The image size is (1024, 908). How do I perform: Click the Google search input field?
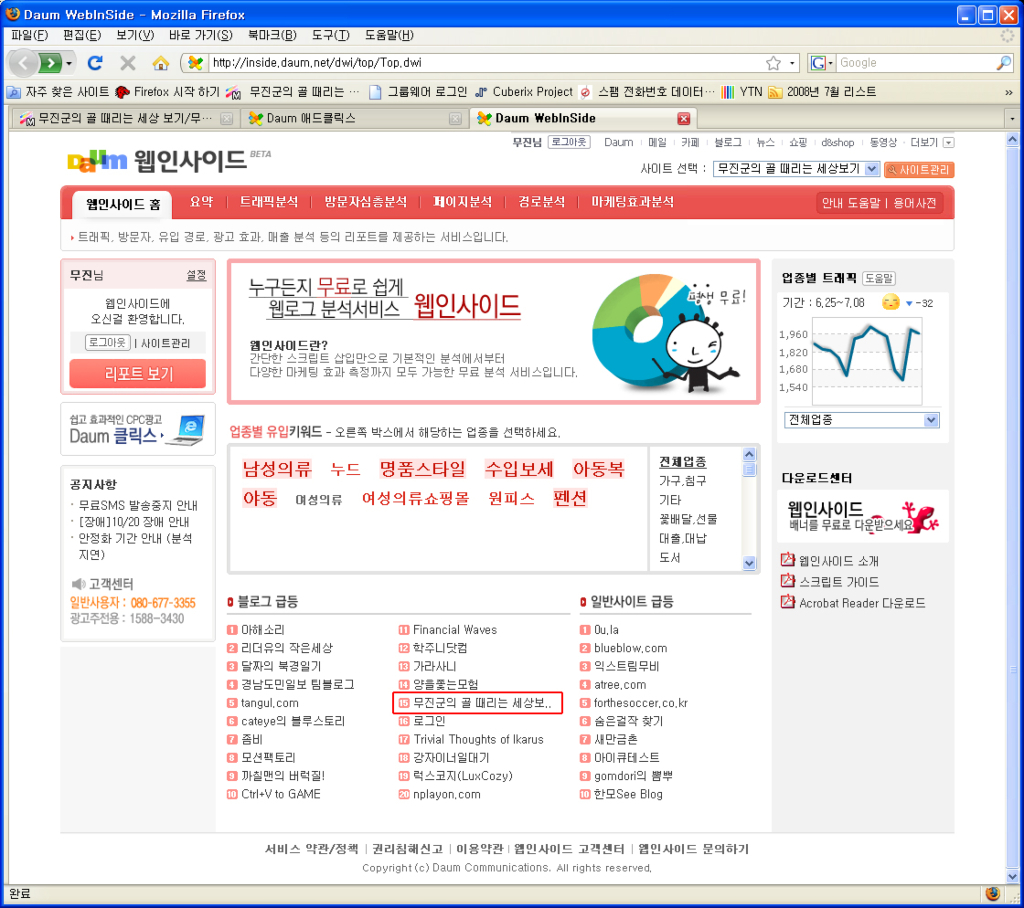(x=916, y=63)
